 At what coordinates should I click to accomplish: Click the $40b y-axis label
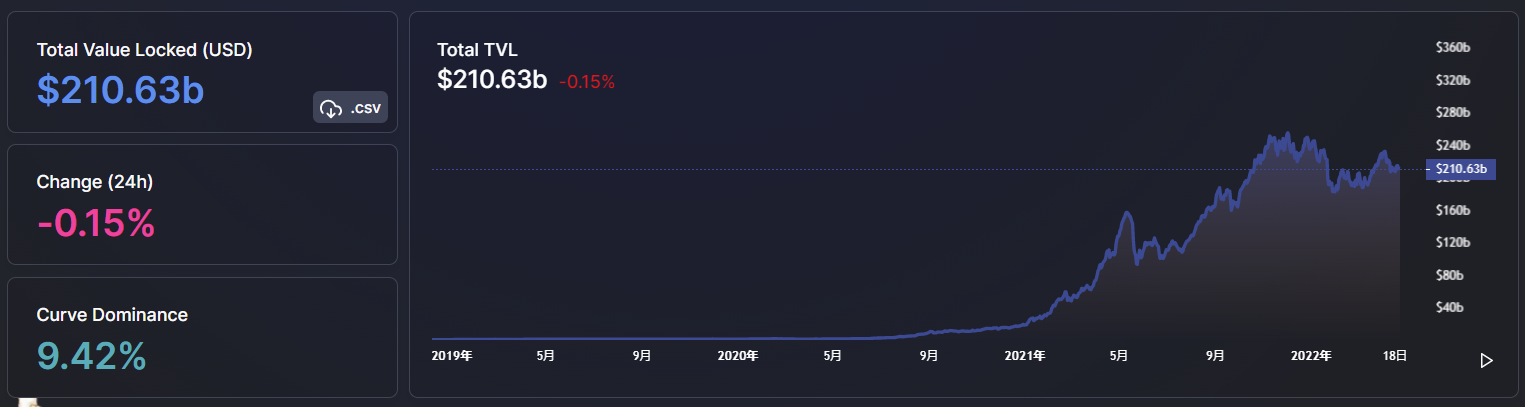1450,307
